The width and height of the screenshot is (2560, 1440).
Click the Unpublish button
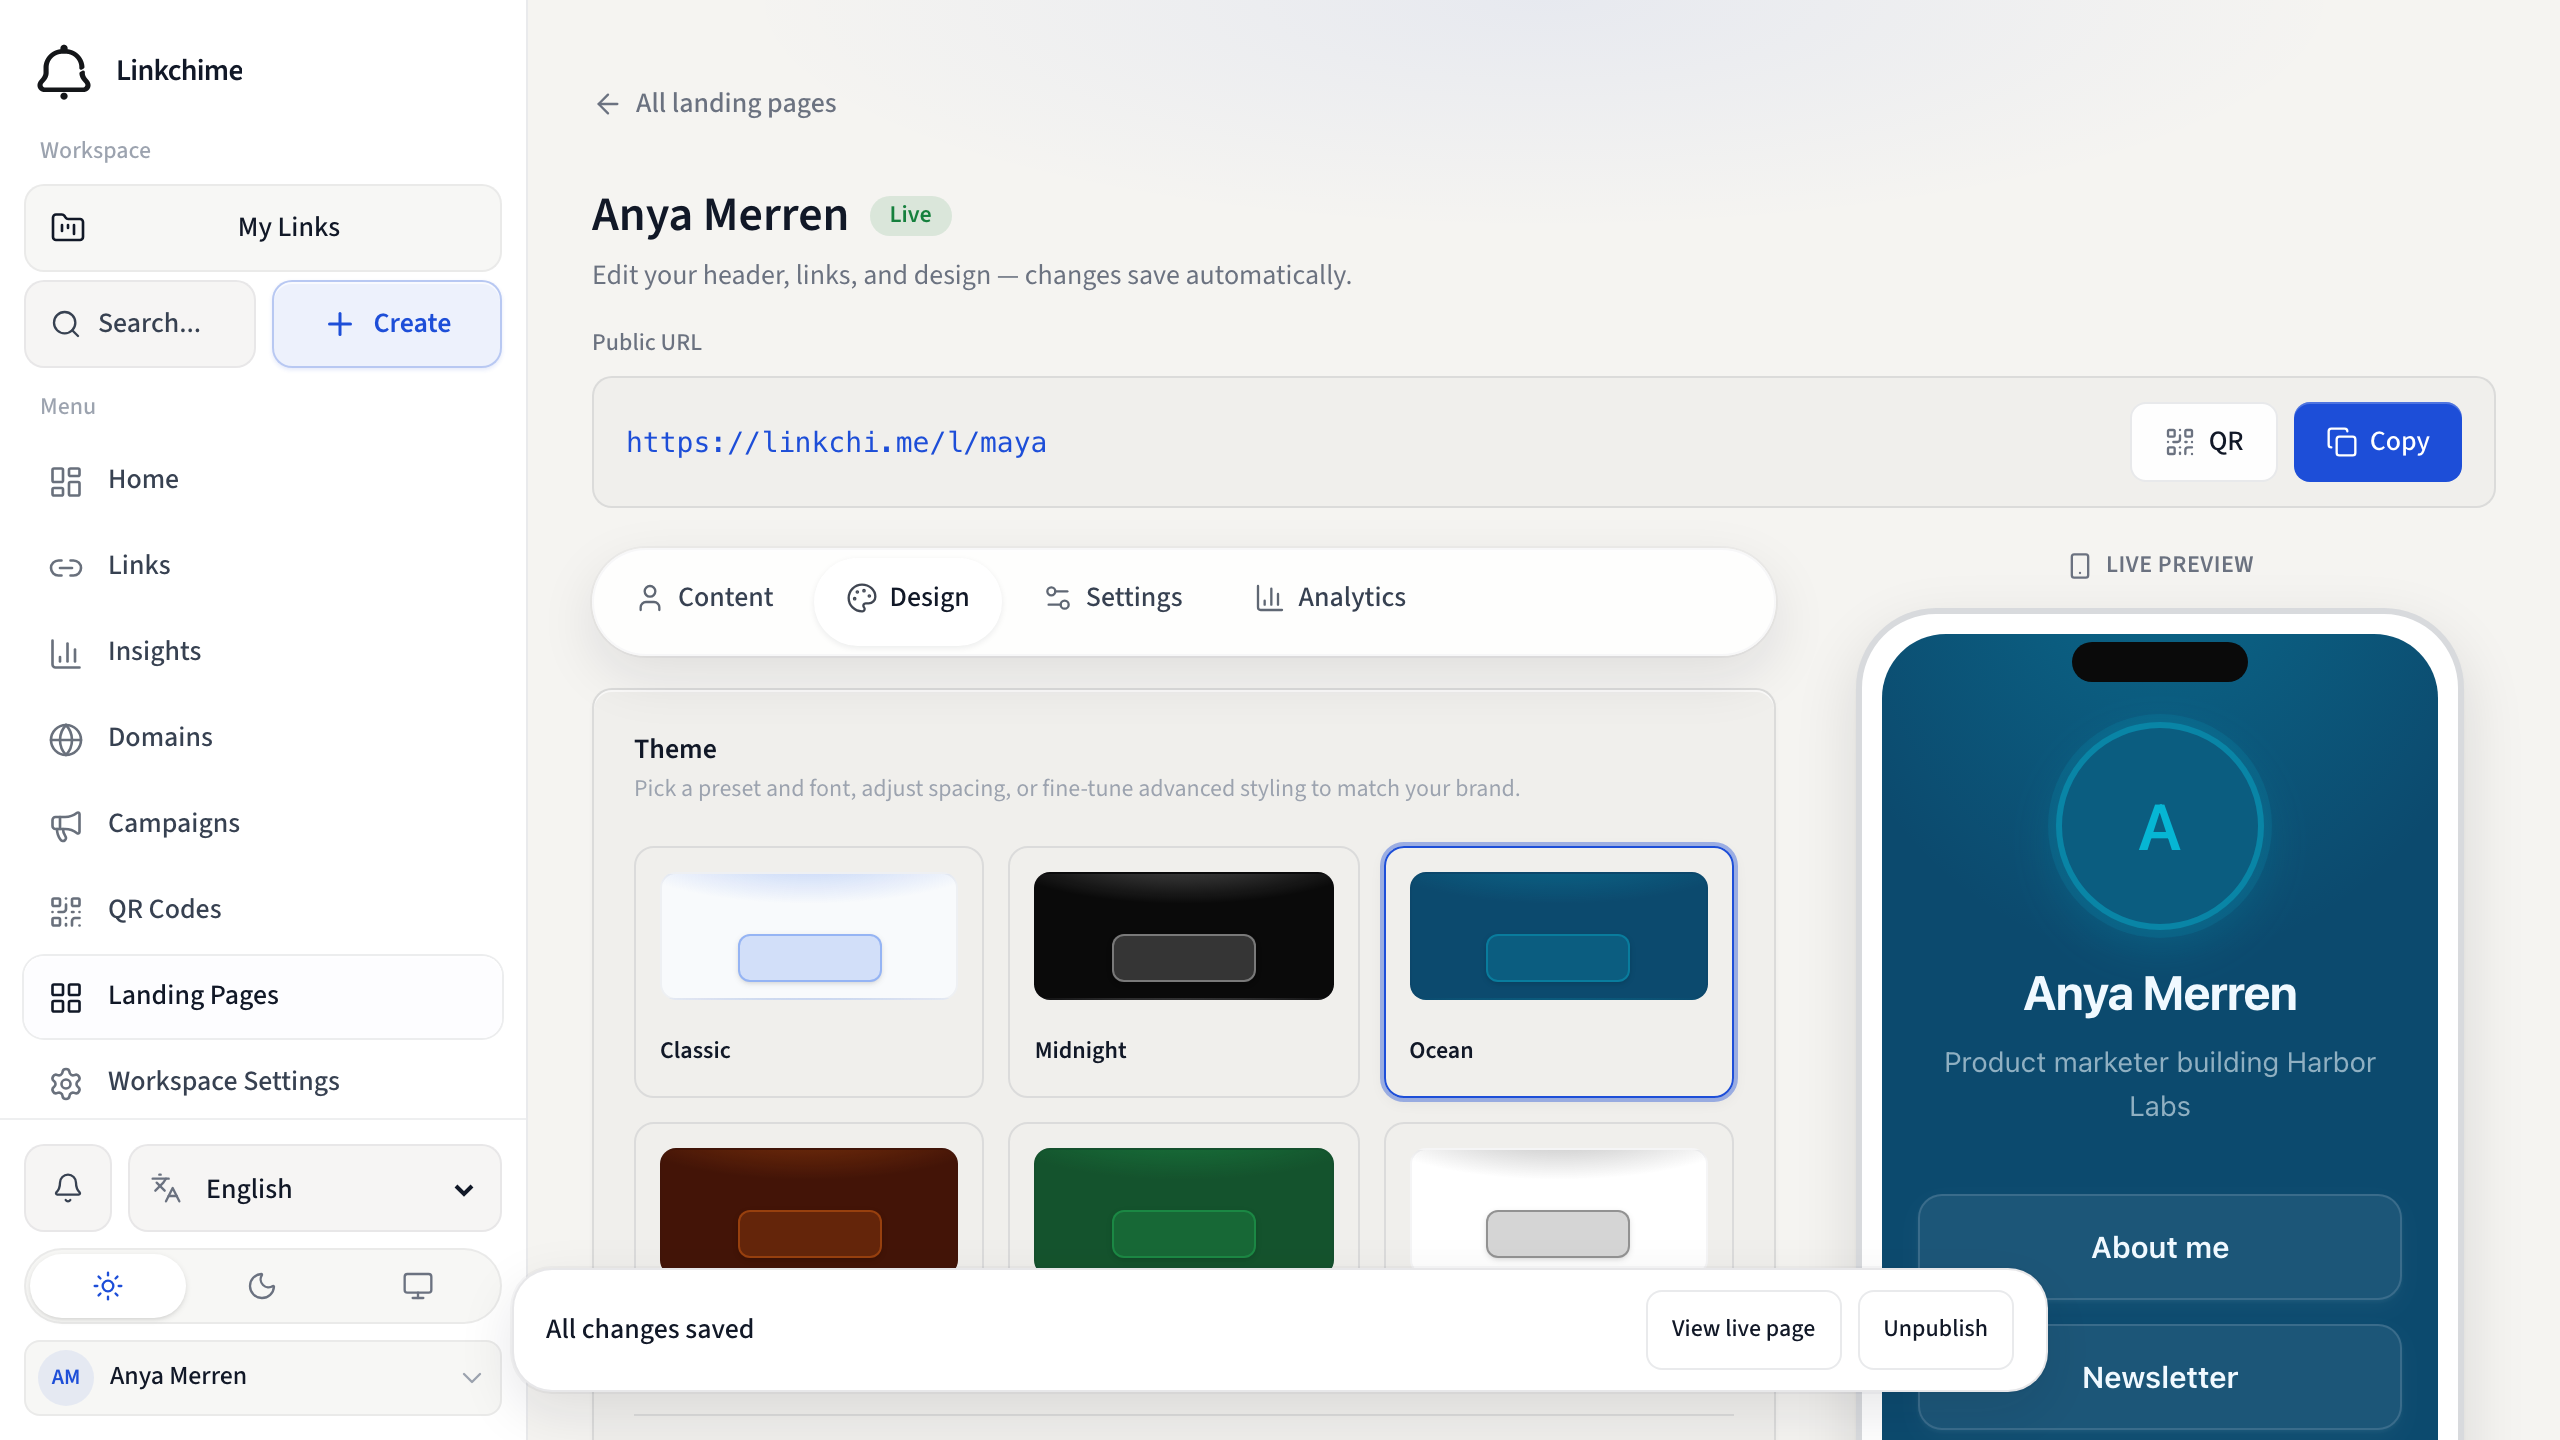(1935, 1329)
